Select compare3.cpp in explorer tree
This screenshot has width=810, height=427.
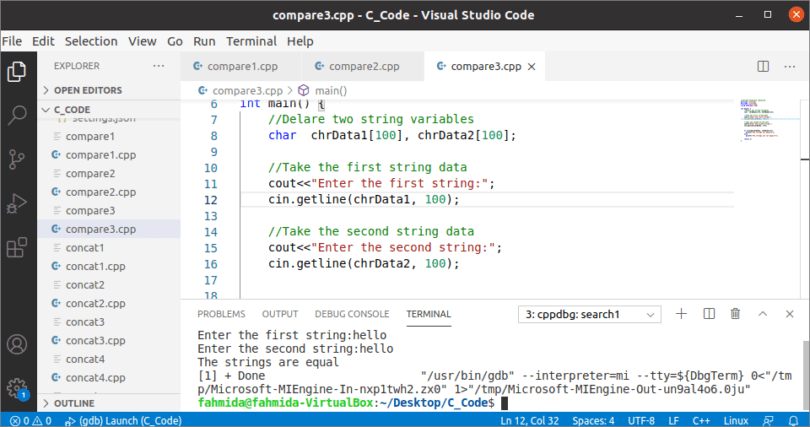(109, 229)
